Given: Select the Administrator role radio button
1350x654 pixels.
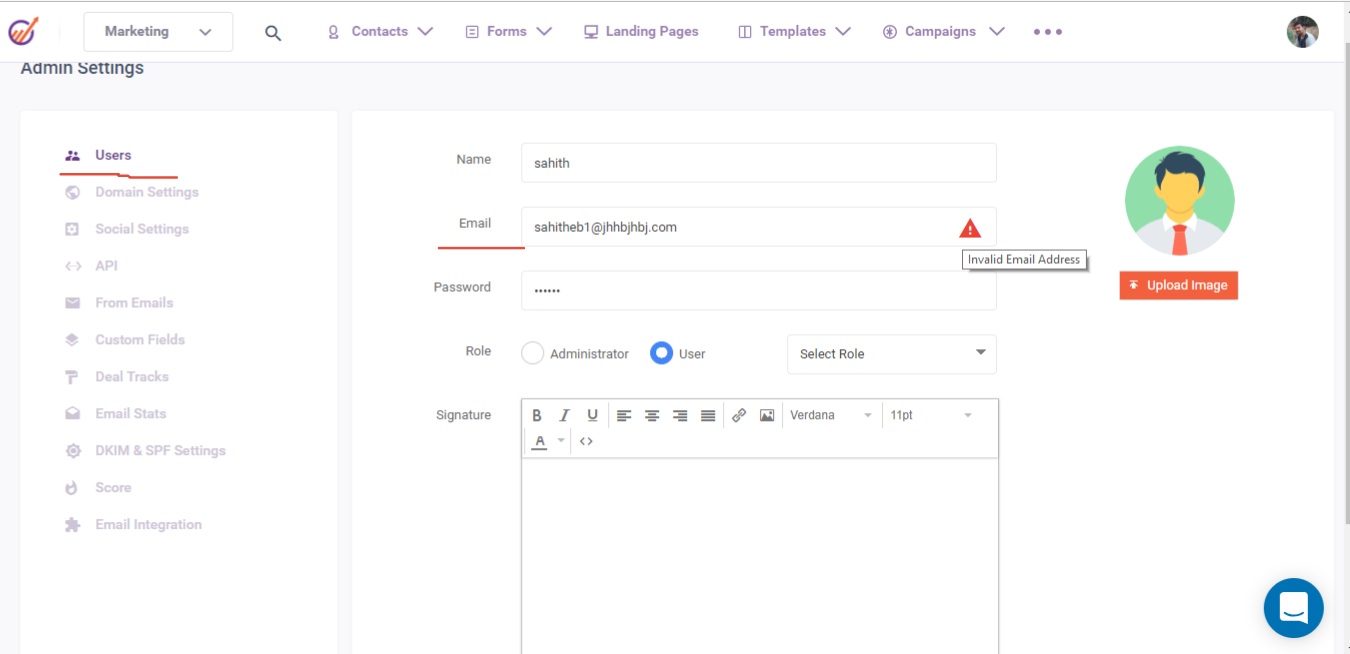Looking at the screenshot, I should point(533,353).
